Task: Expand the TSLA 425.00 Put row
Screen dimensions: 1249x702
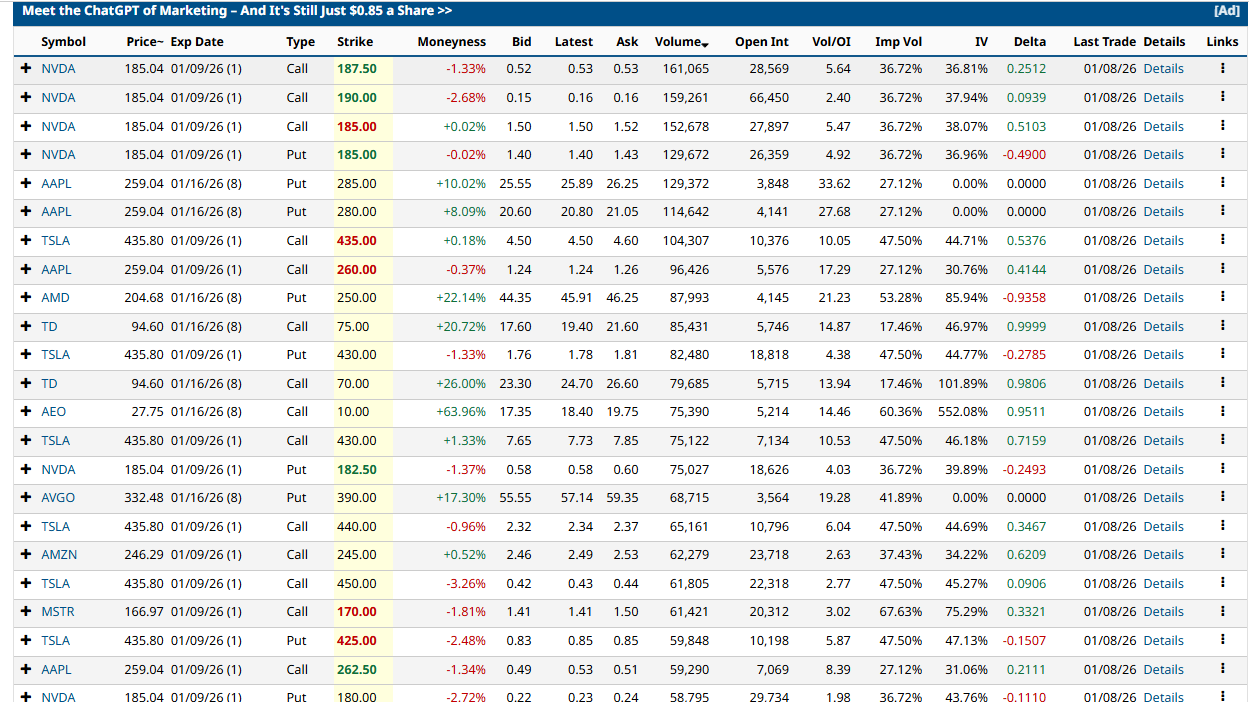Action: coord(26,641)
